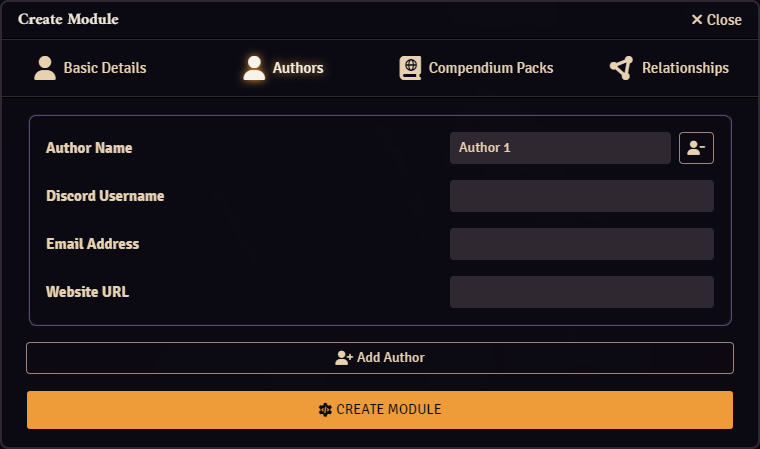This screenshot has height=449, width=760.
Task: Focus the Website URL input
Action: pyautogui.click(x=582, y=292)
